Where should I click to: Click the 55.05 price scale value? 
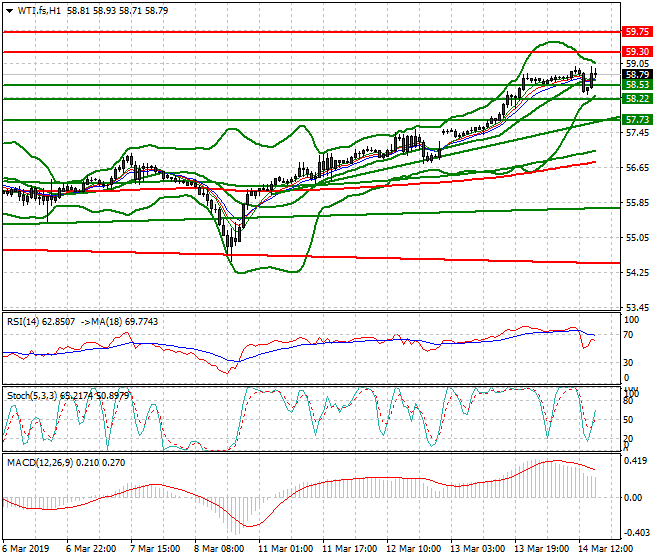(x=637, y=238)
